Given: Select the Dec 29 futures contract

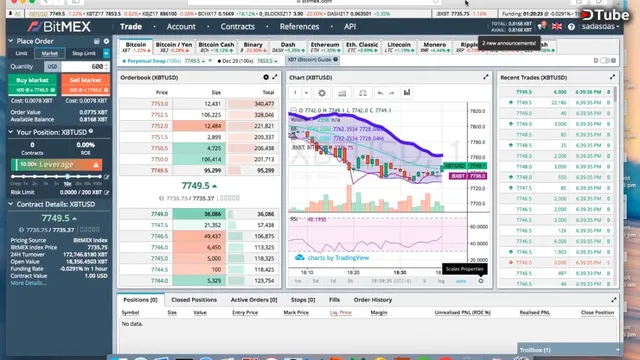Looking at the screenshot, I should coord(248,61).
